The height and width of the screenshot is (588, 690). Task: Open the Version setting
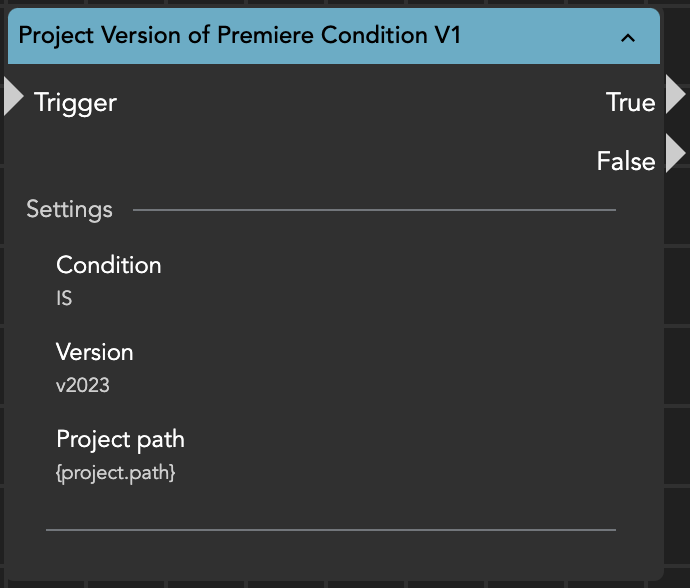tap(94, 352)
